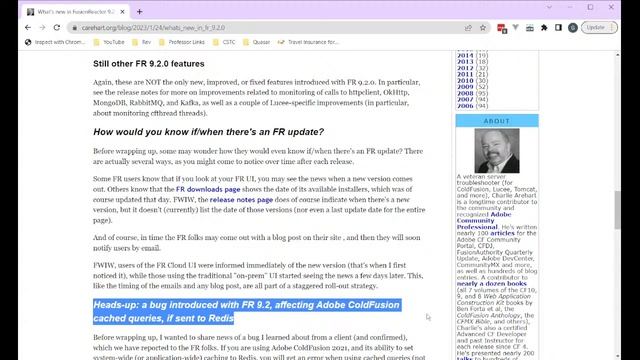Toggle the browser side panel
The height and width of the screenshot is (360, 640).
click(558, 27)
